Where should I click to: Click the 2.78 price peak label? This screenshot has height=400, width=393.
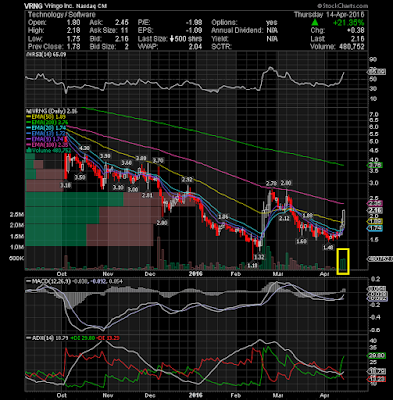pos(271,183)
